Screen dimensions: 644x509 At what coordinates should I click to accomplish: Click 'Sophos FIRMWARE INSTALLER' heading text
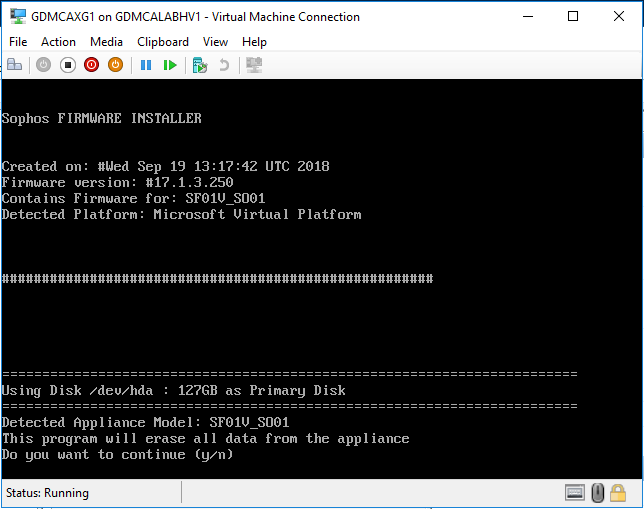coord(102,118)
